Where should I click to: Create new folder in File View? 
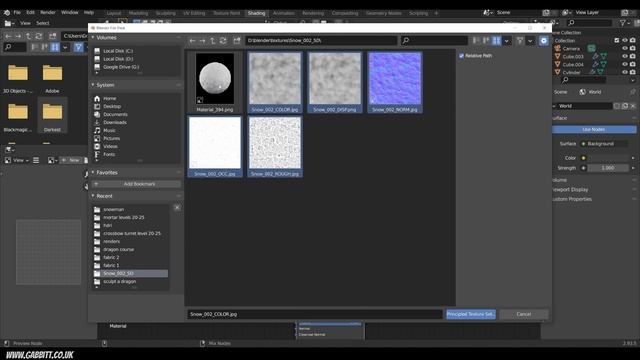[237, 41]
